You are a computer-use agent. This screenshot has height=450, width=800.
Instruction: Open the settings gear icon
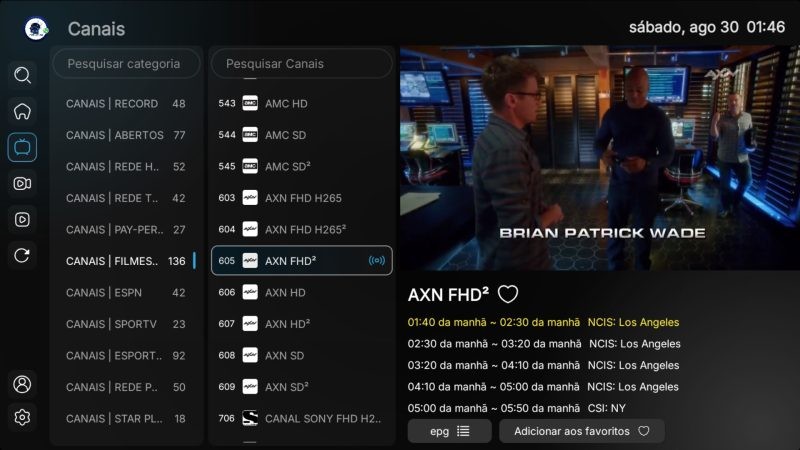(22, 417)
